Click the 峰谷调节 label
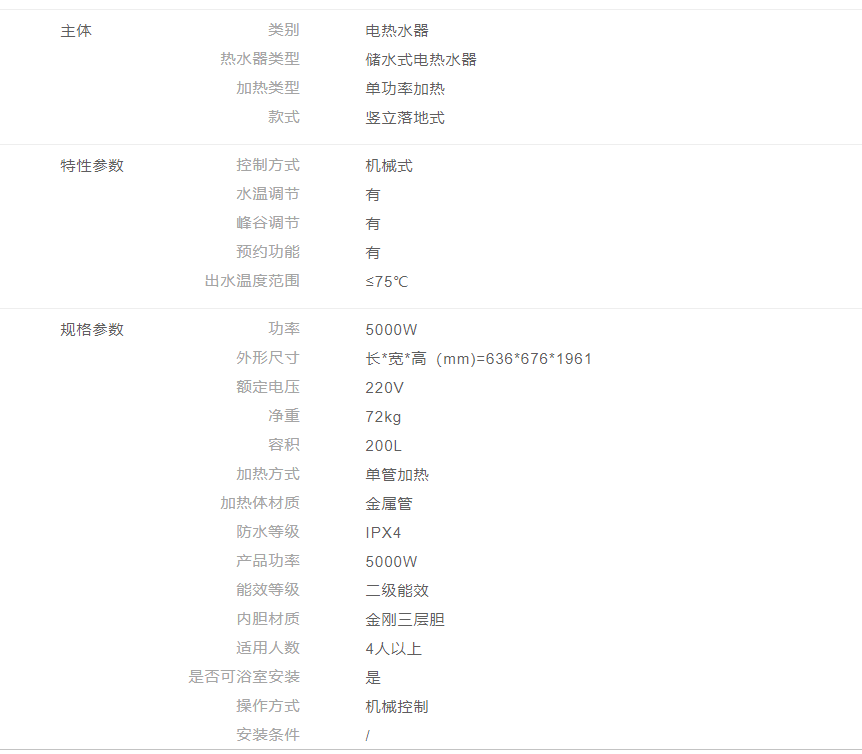 267,224
